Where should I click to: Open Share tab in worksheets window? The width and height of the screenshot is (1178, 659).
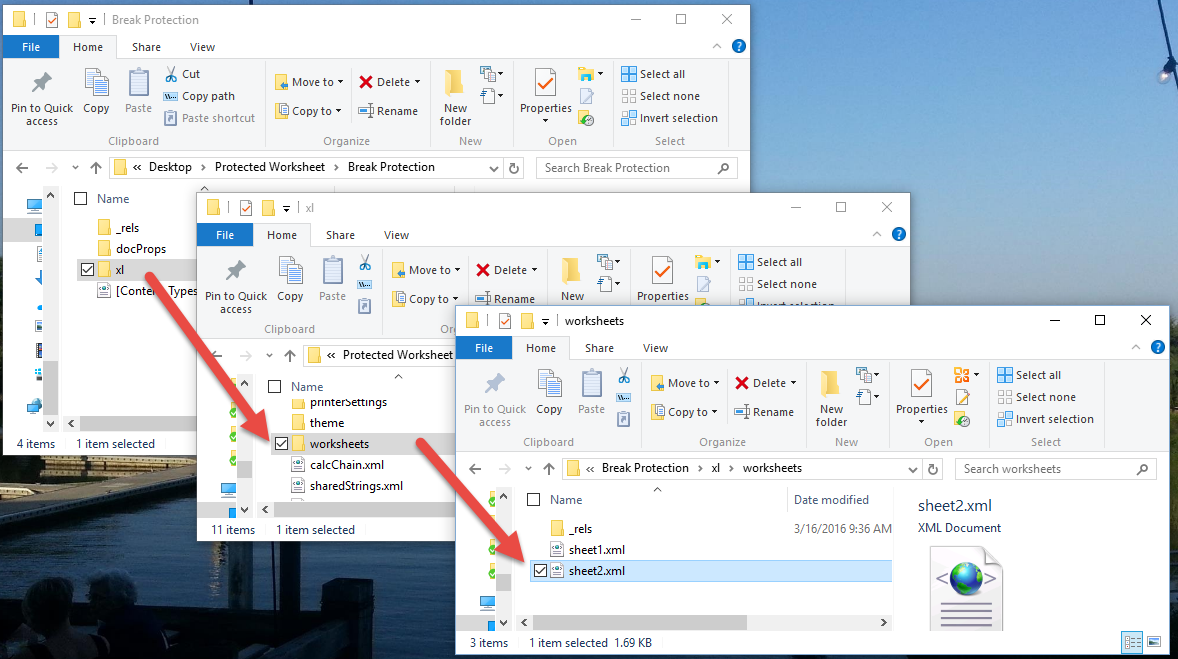coord(600,348)
